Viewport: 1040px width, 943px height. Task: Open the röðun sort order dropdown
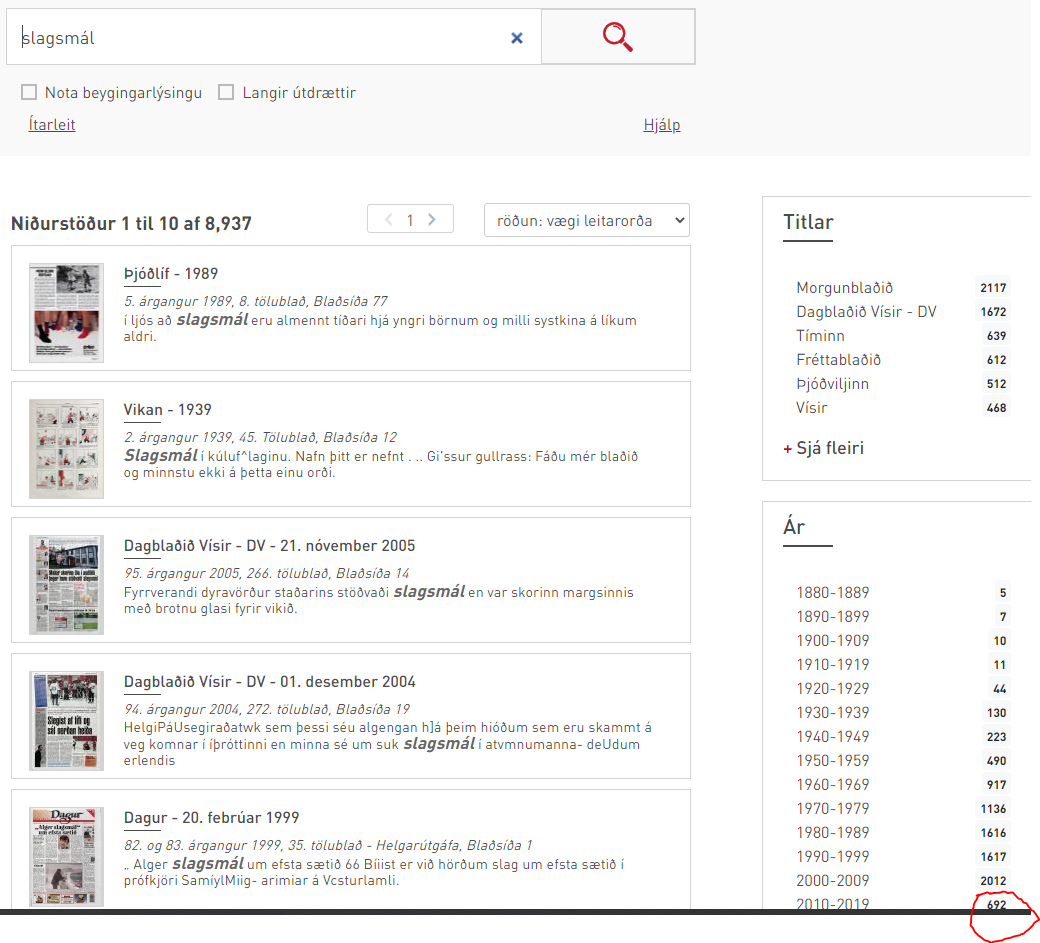[586, 220]
